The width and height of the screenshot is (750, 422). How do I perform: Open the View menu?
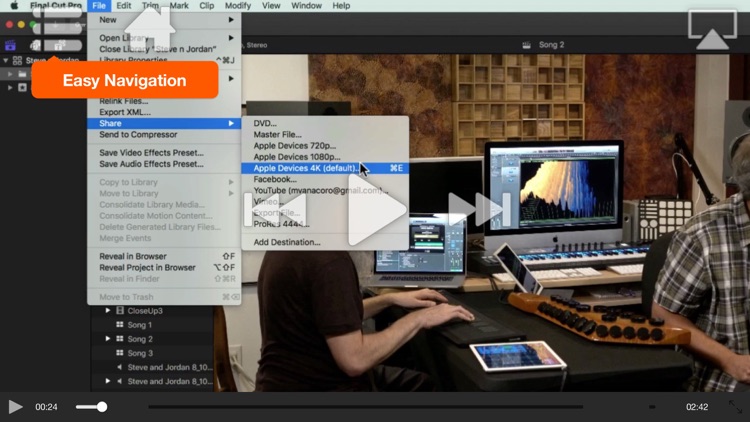click(x=271, y=6)
